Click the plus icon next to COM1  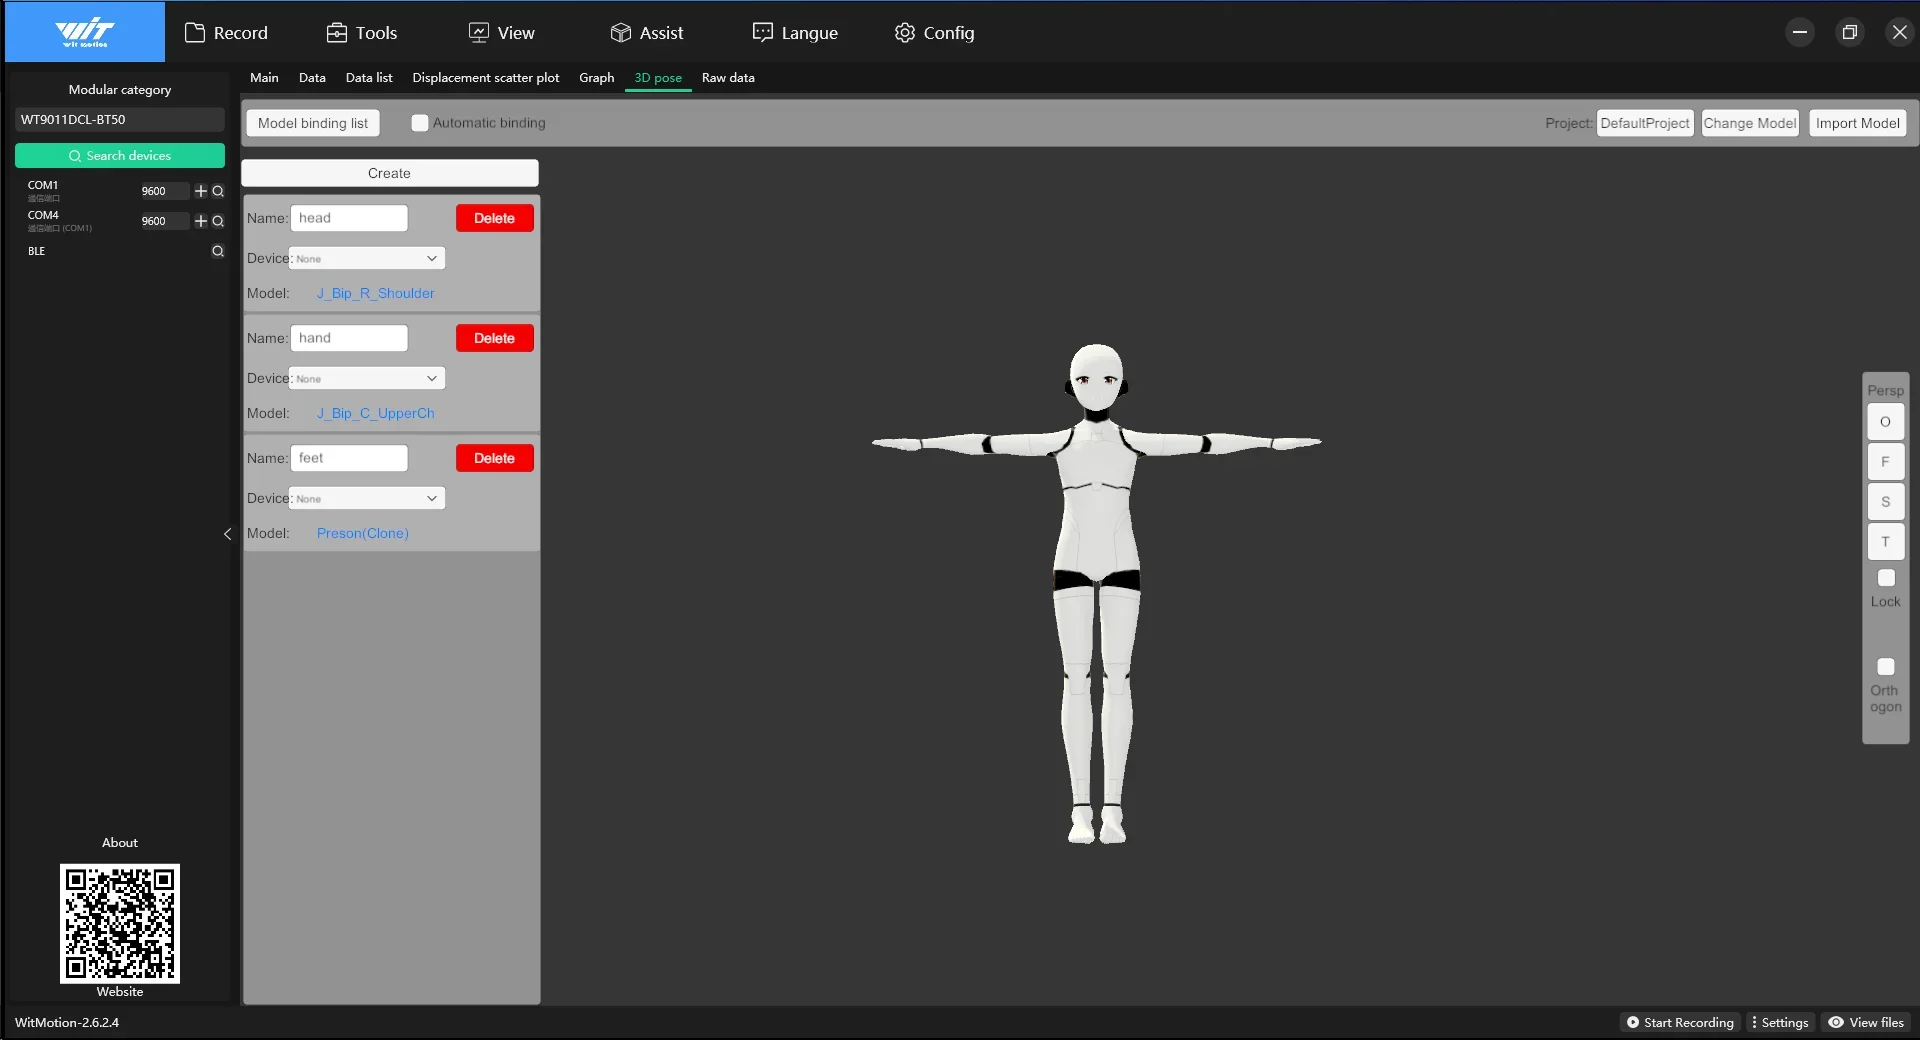tap(201, 191)
